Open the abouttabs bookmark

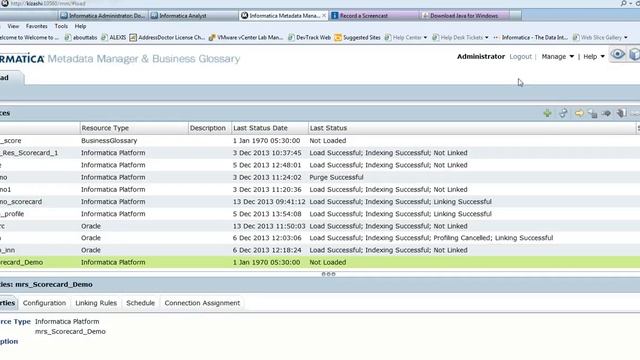(x=81, y=38)
